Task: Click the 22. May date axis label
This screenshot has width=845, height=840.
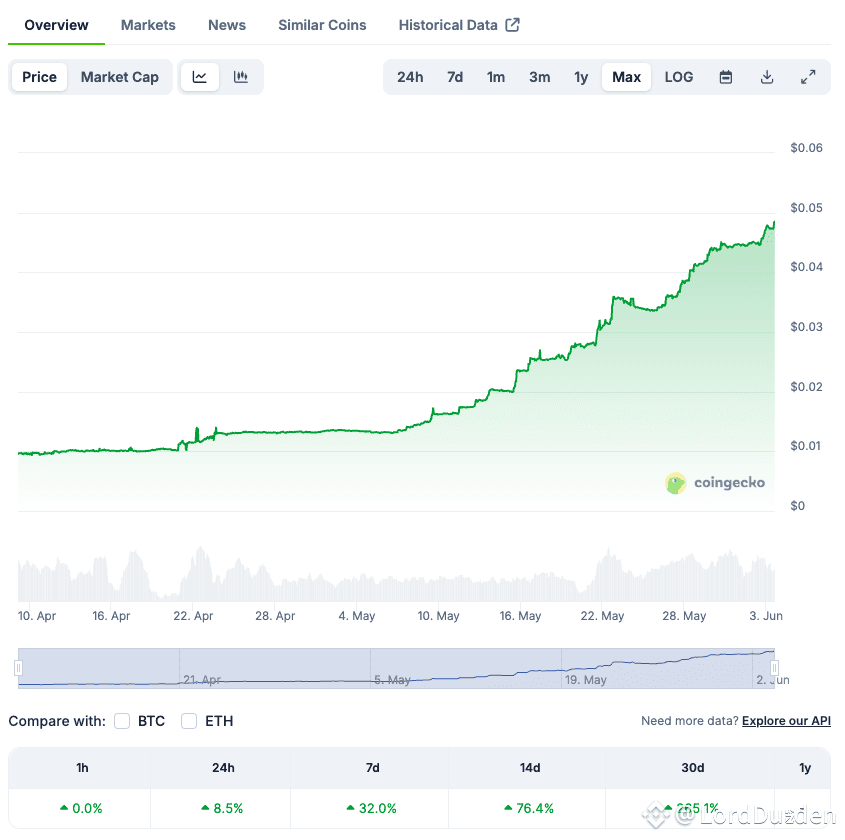Action: point(602,616)
